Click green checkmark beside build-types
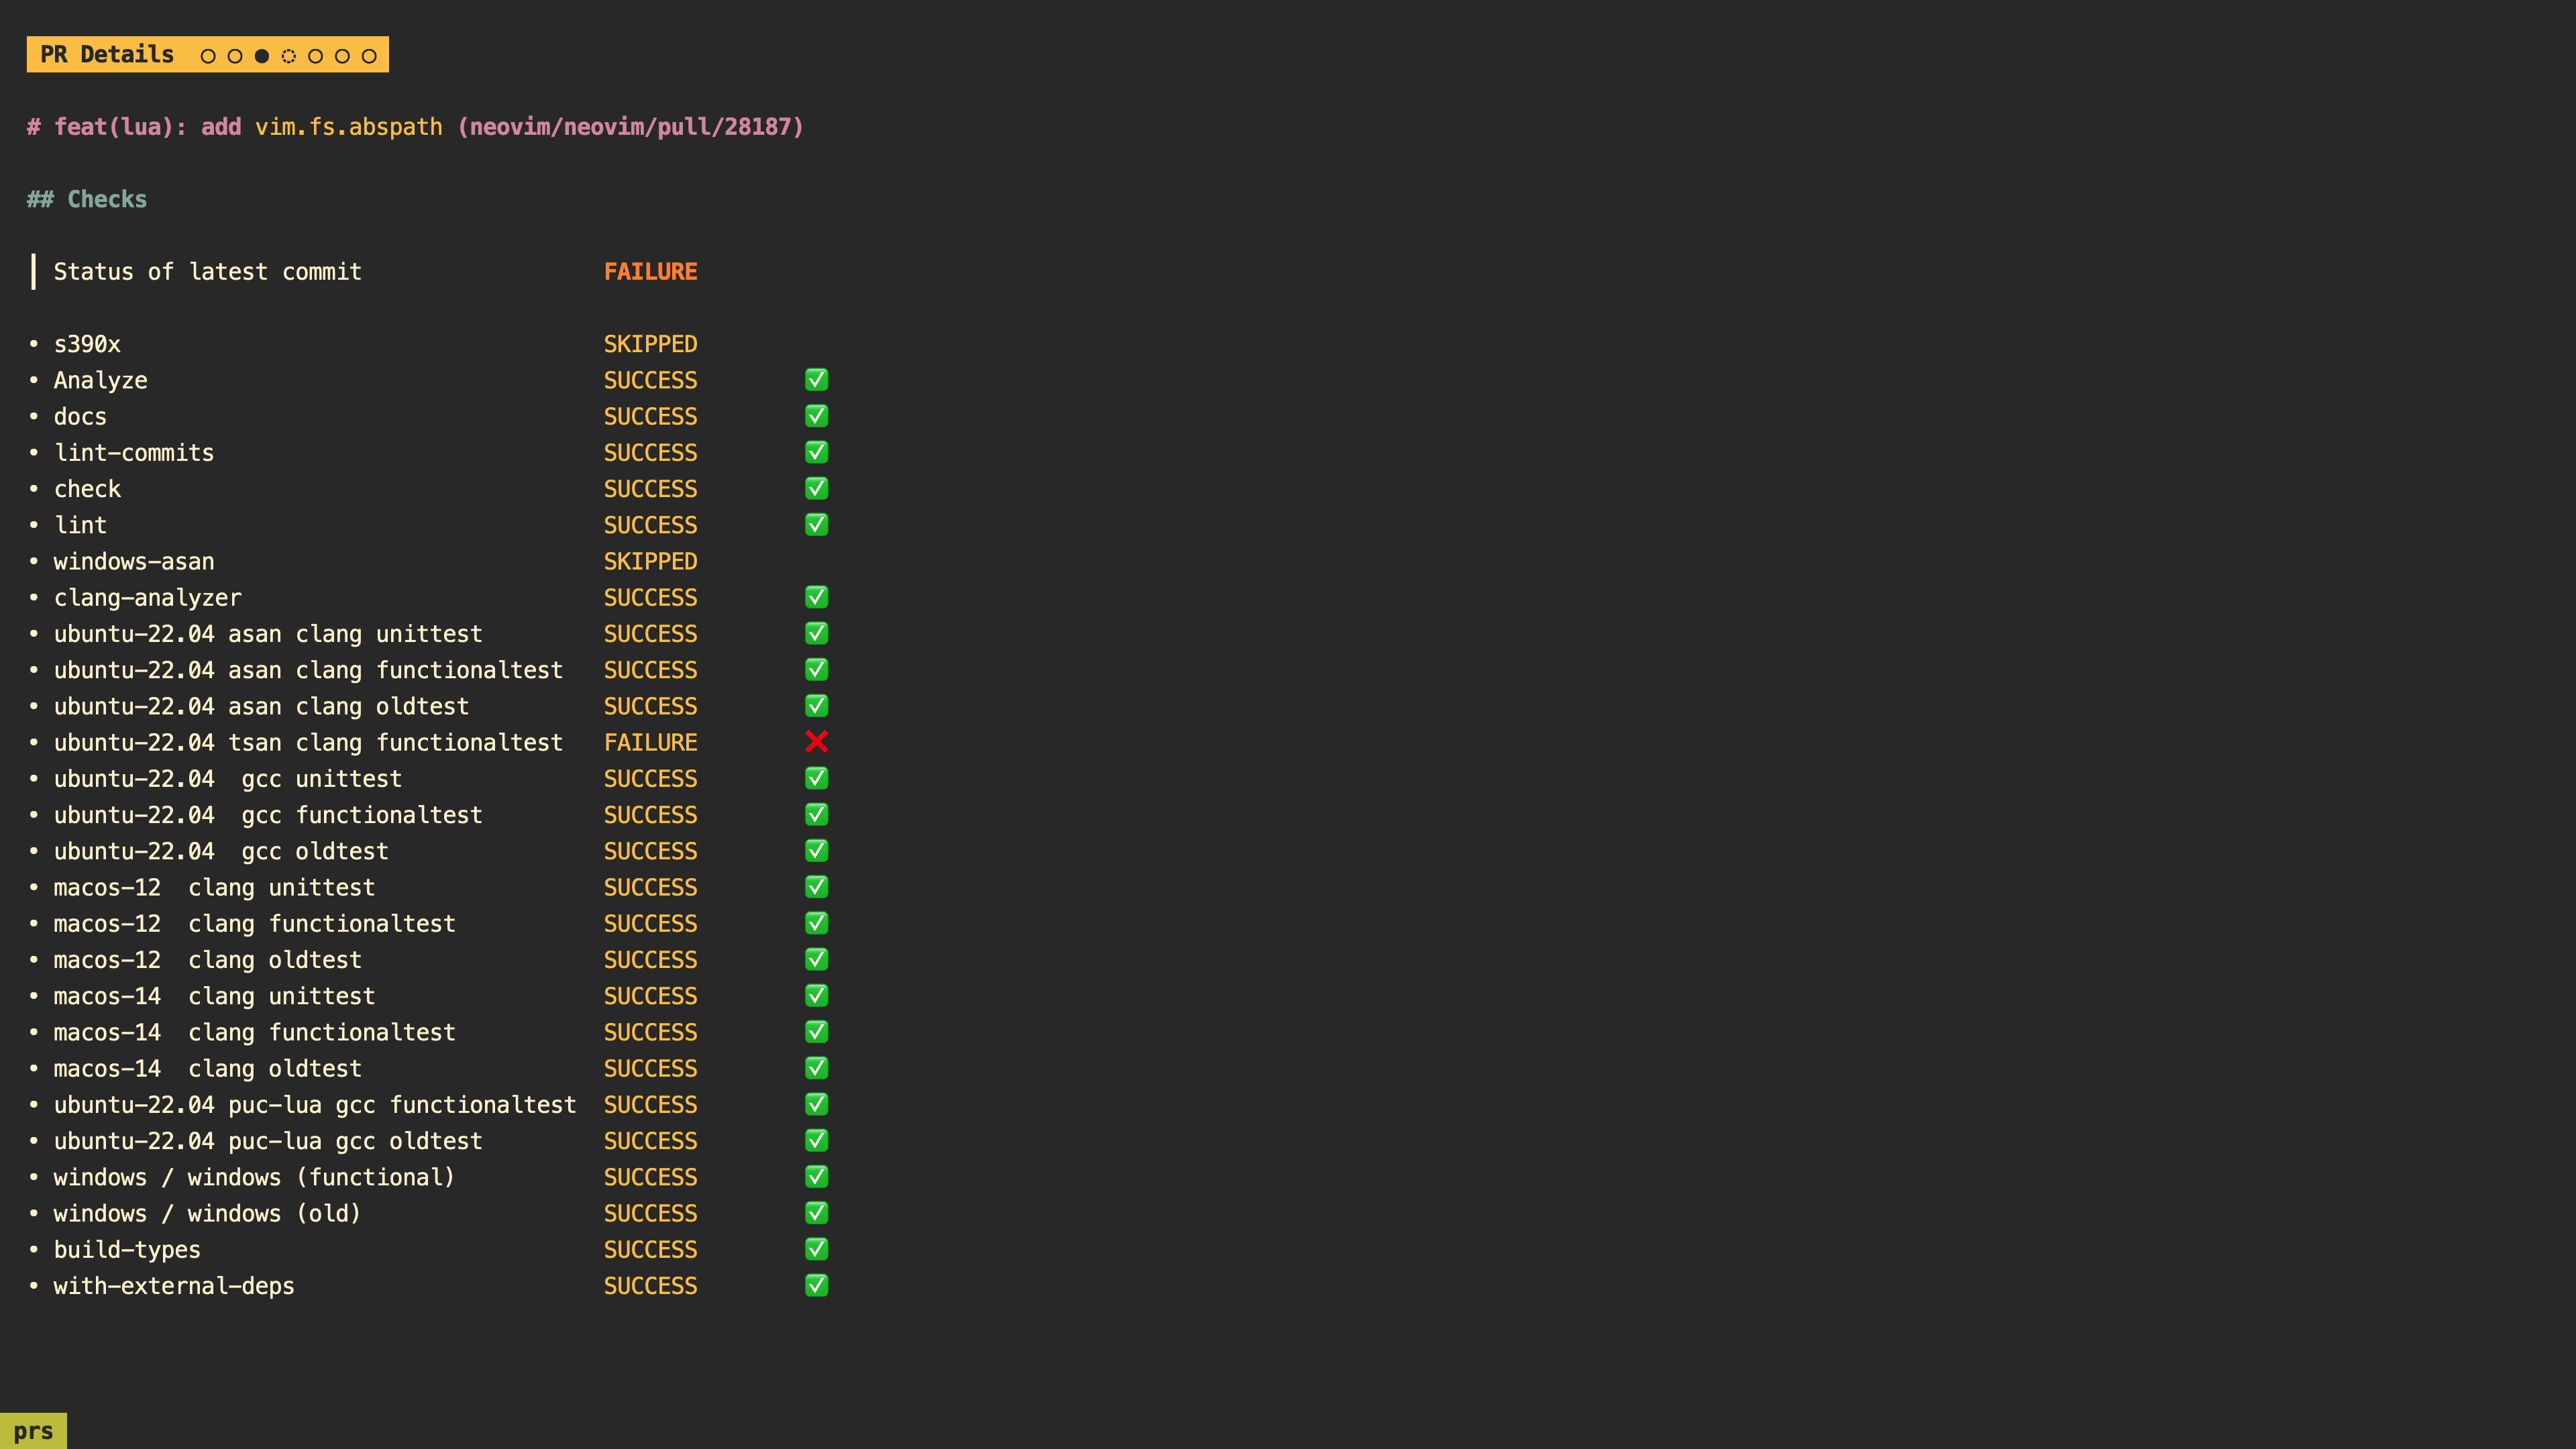Viewport: 2576px width, 1449px height. point(816,1249)
